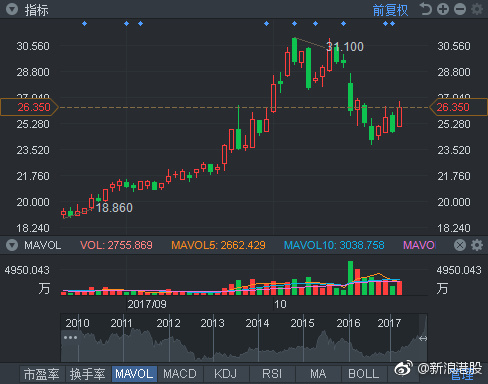Click the right 26.350 current price tag
The width and height of the screenshot is (488, 384).
pyautogui.click(x=459, y=107)
